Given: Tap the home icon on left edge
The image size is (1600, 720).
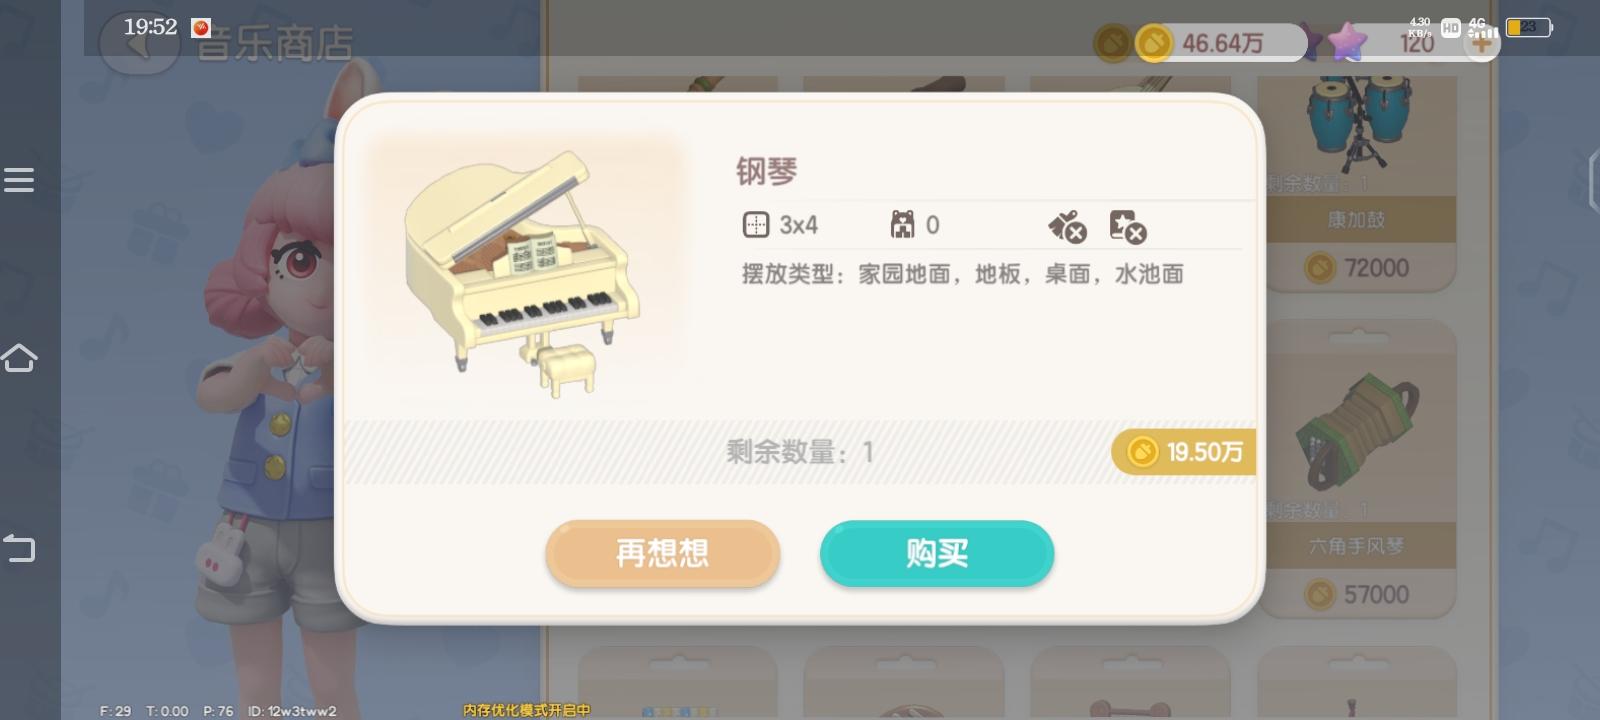Looking at the screenshot, I should pyautogui.click(x=19, y=358).
